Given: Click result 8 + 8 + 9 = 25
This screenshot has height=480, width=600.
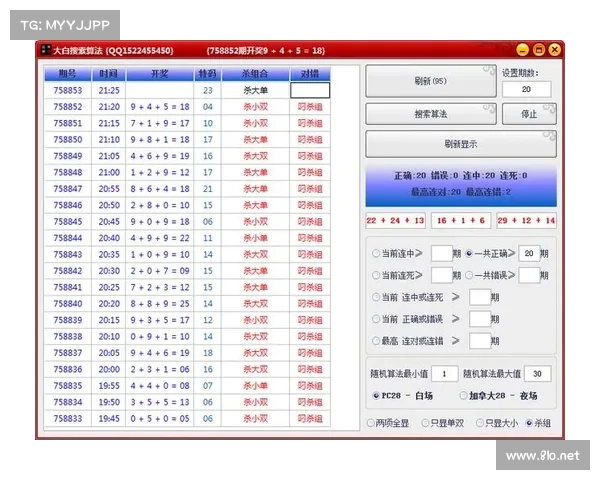Looking at the screenshot, I should [160, 304].
